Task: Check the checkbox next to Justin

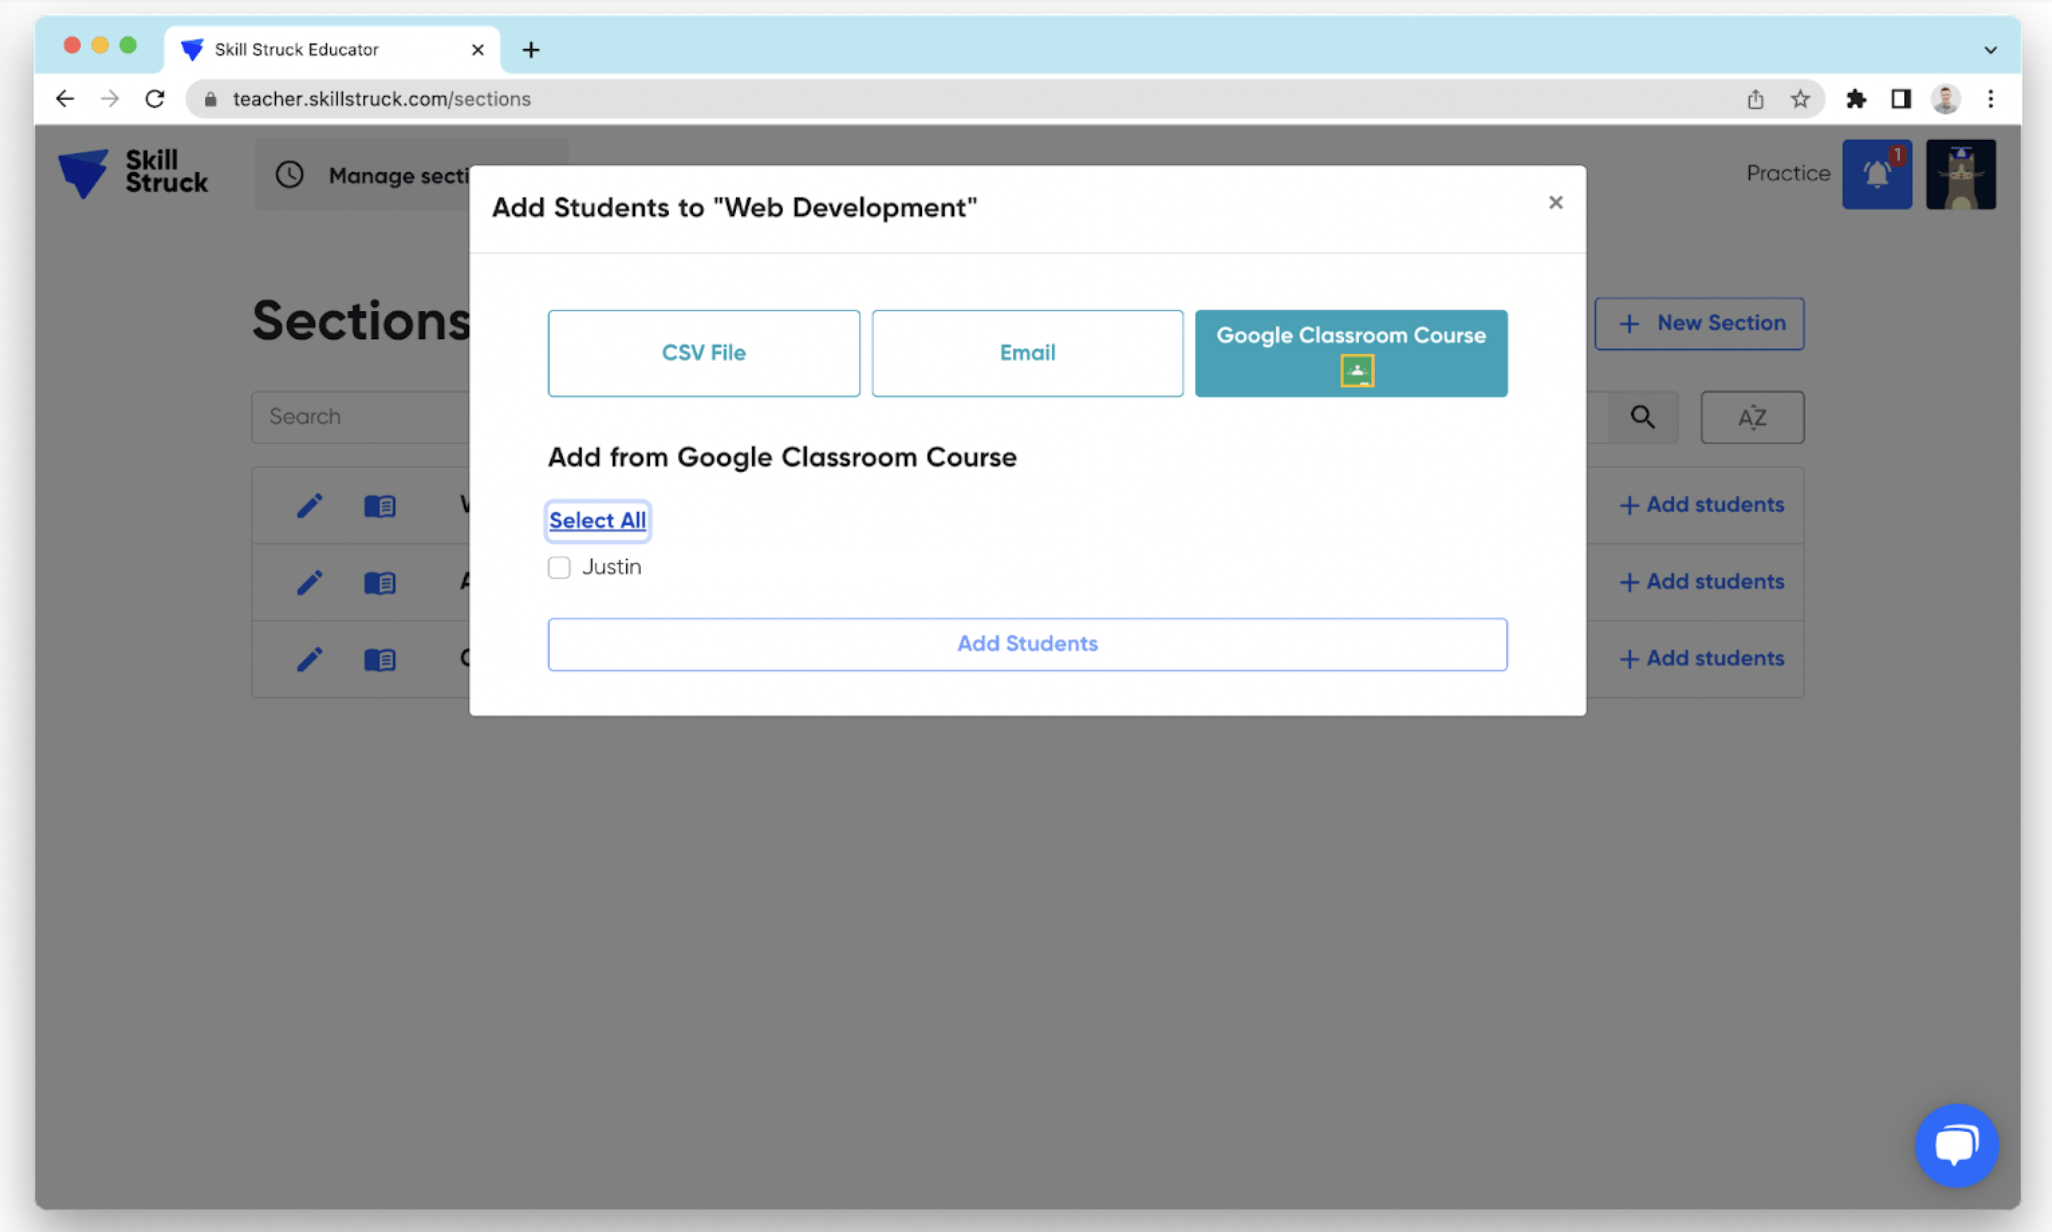Action: [x=559, y=567]
